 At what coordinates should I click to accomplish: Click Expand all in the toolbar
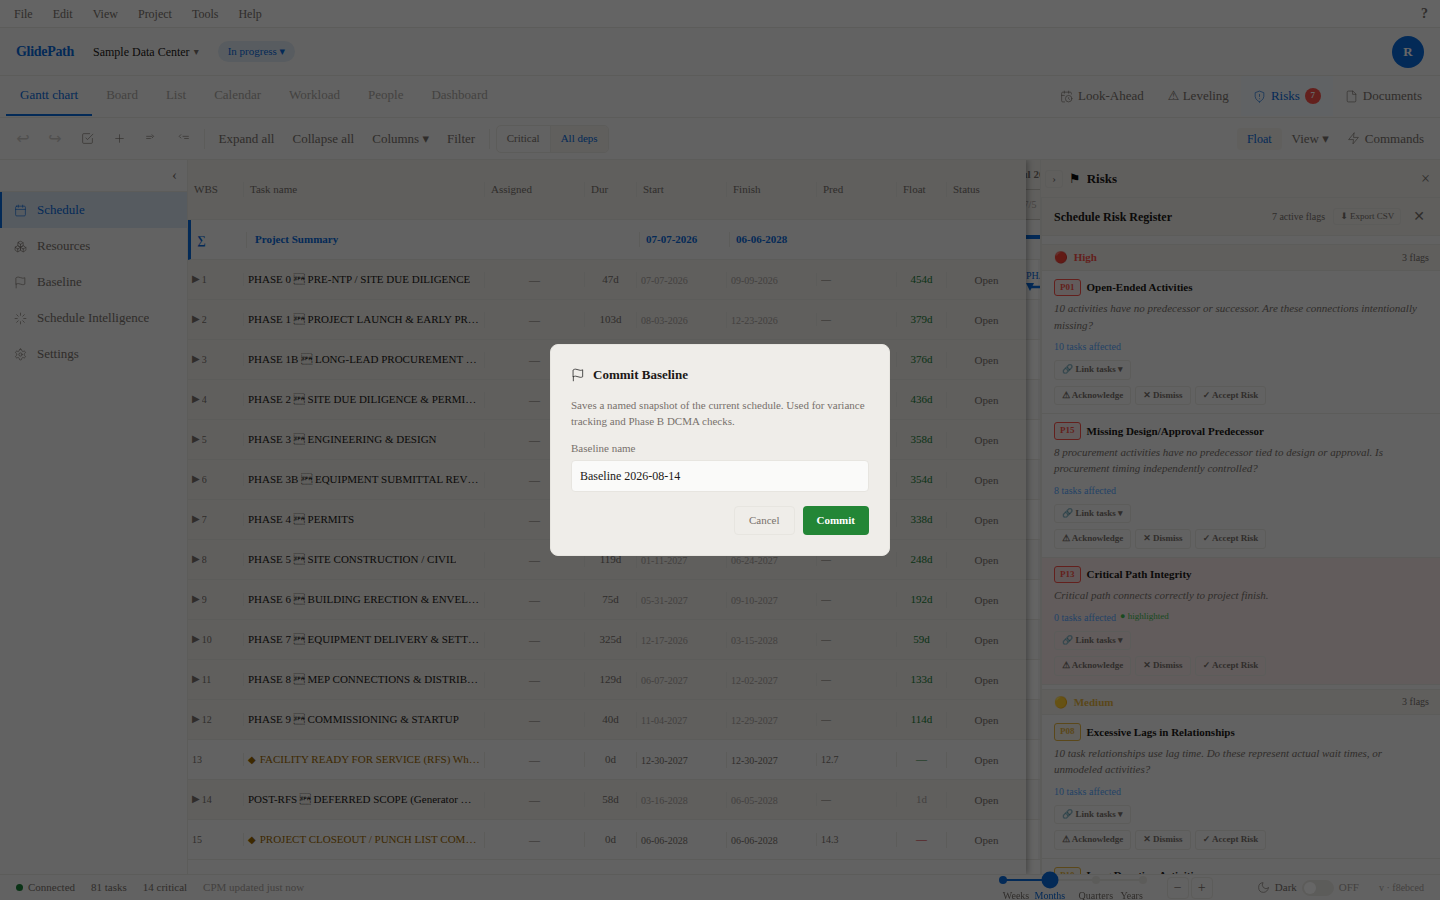coord(246,139)
